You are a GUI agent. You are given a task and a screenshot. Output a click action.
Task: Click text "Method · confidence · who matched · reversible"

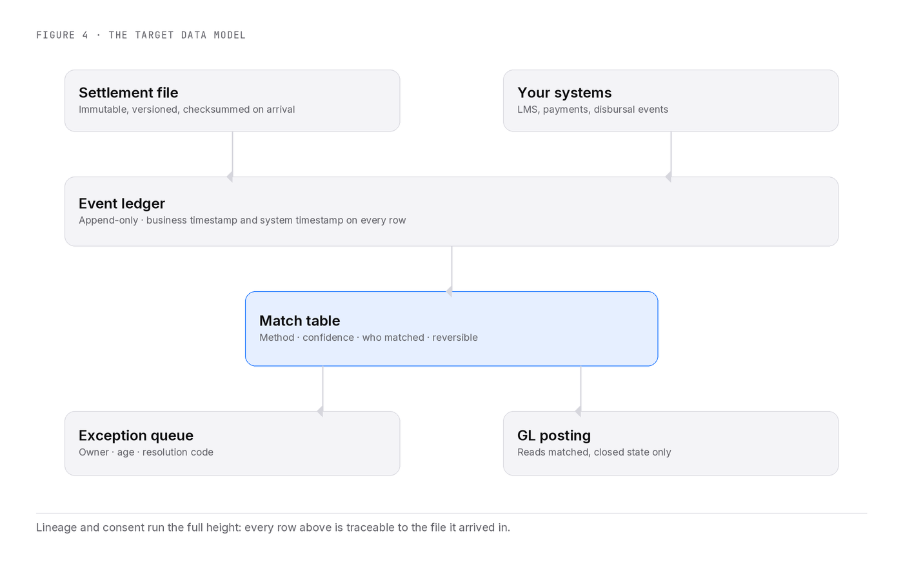coord(369,337)
